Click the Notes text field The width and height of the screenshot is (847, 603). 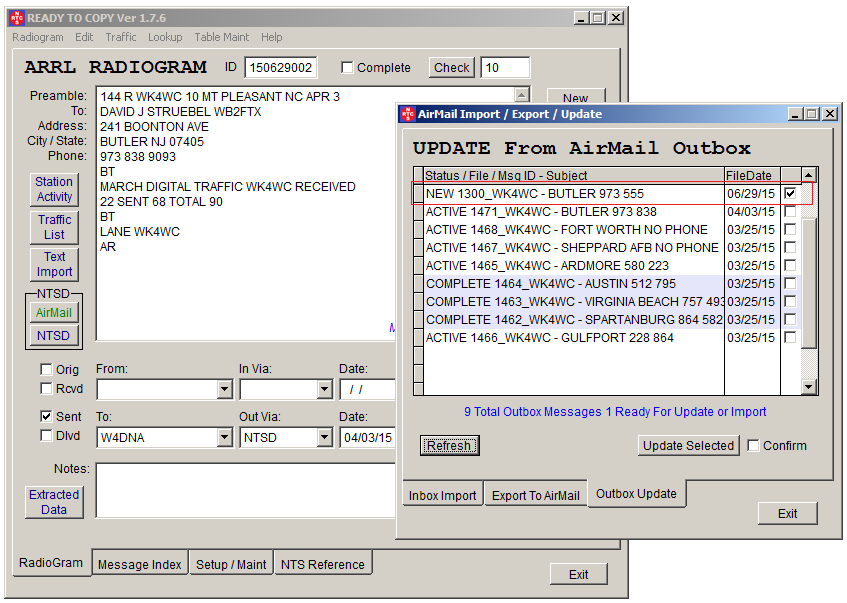pyautogui.click(x=246, y=491)
